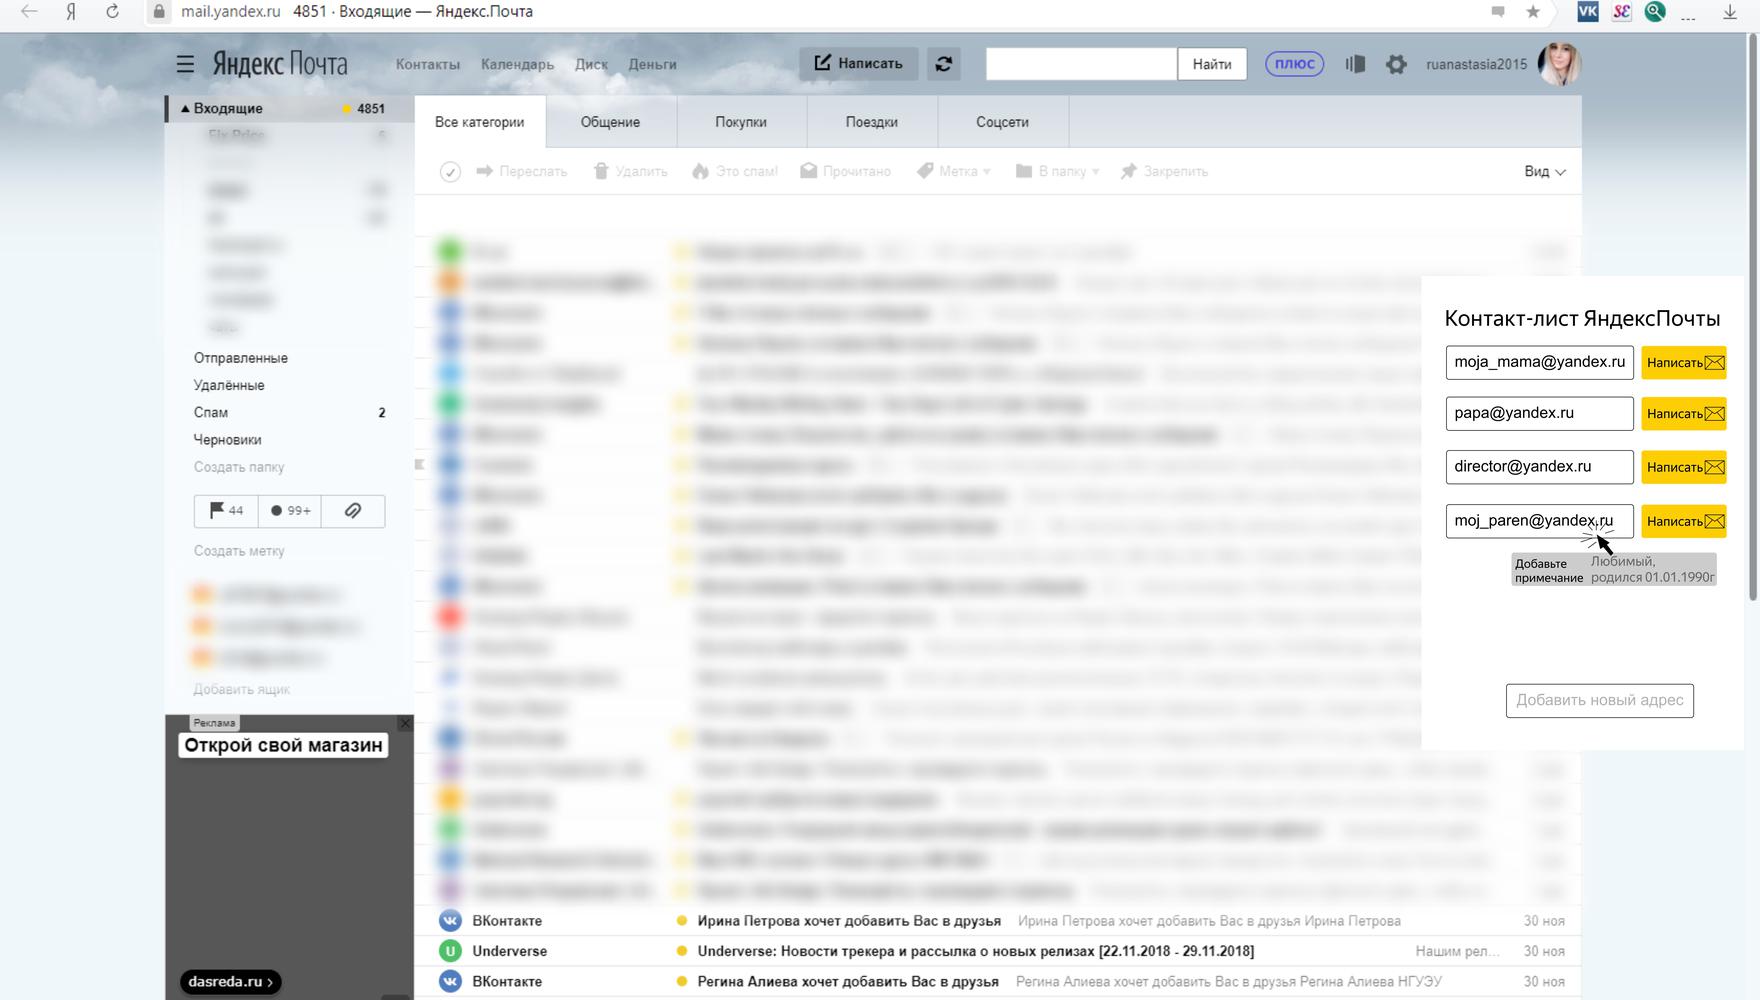Switch to the Общение tab

(611, 122)
